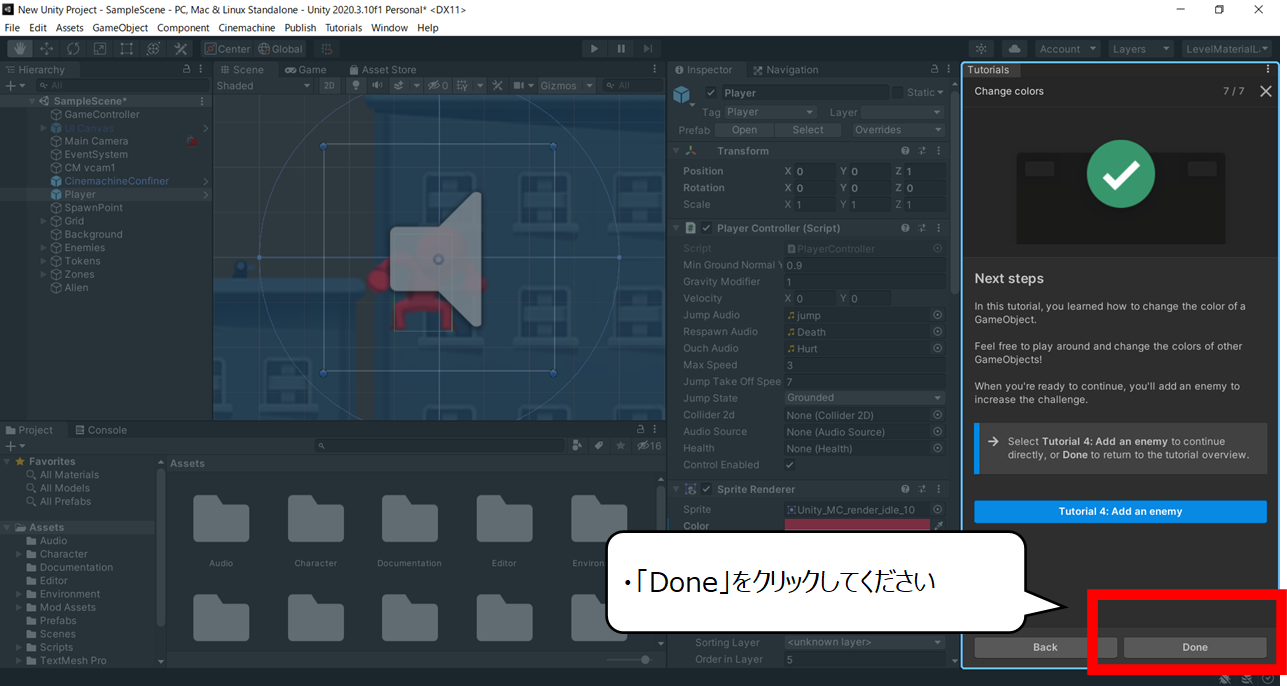The height and width of the screenshot is (686, 1287).
Task: Select the Rotate tool
Action: click(x=73, y=48)
